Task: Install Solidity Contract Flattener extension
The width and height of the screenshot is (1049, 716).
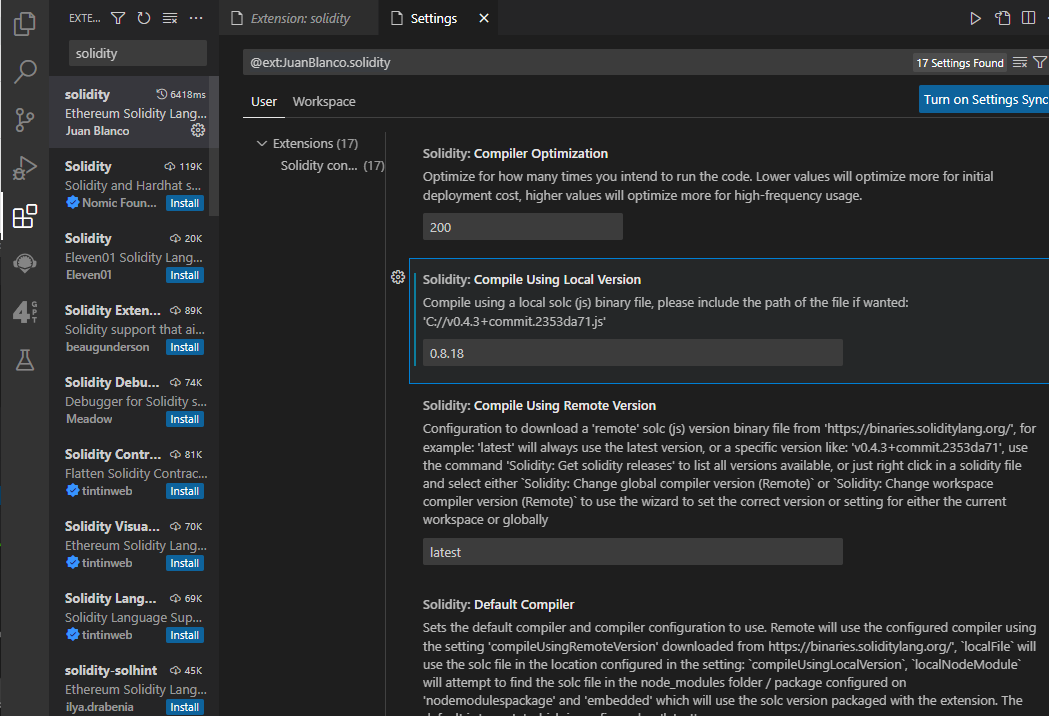Action: (185, 491)
